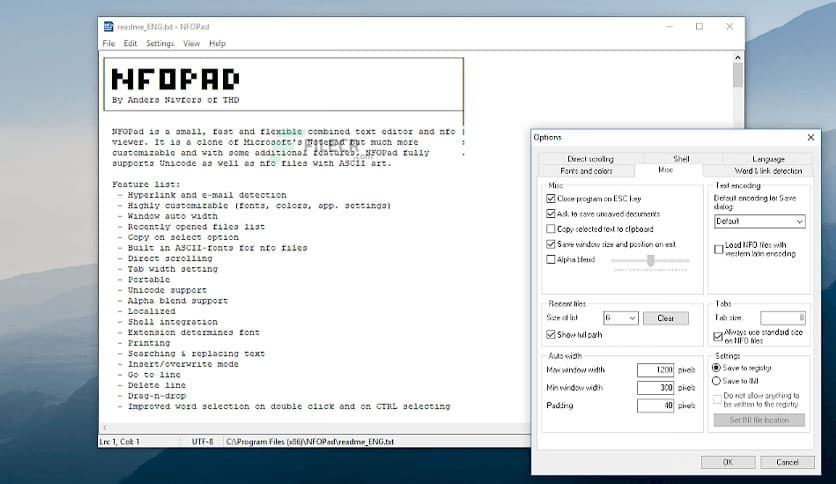The width and height of the screenshot is (836, 484).
Task: Click the Alpha blend slider thumb
Action: click(650, 261)
